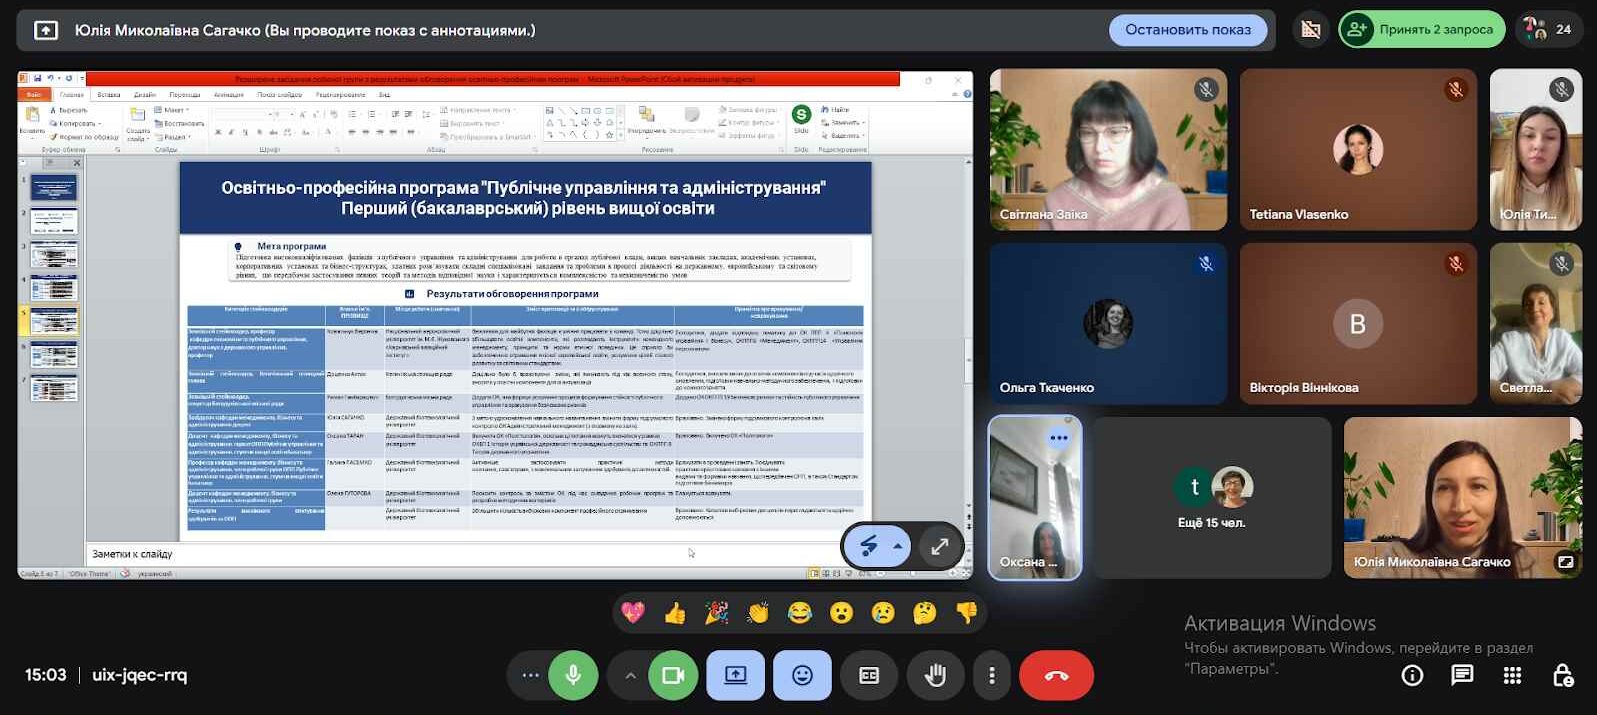Screen dimensions: 1597x715
Task: Open the in-call chat panel
Action: [x=1462, y=676]
